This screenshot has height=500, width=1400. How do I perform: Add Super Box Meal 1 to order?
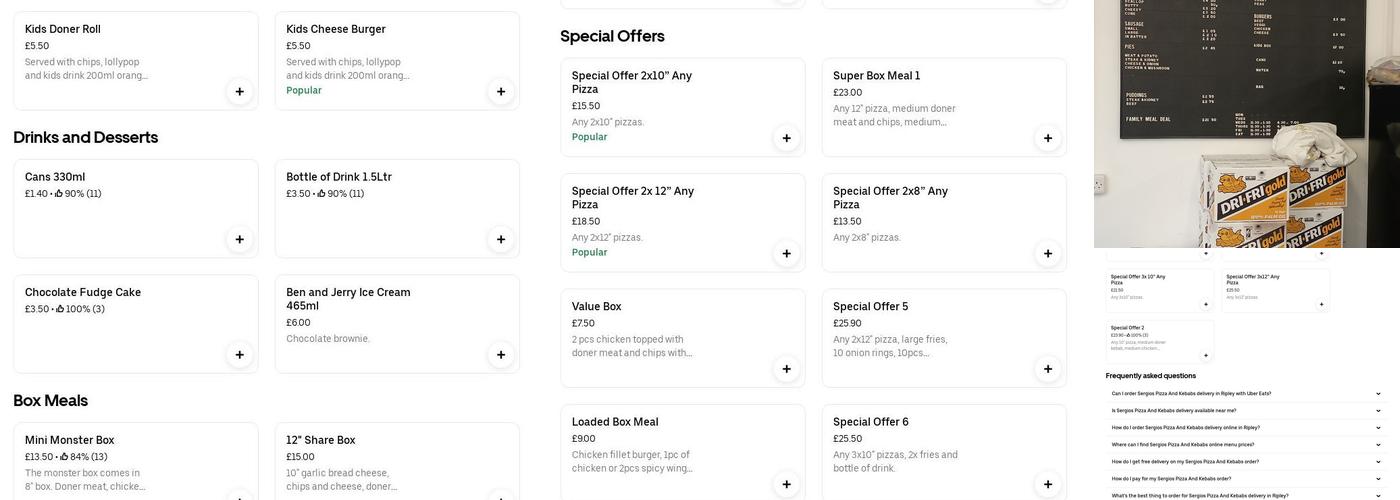click(x=1048, y=138)
